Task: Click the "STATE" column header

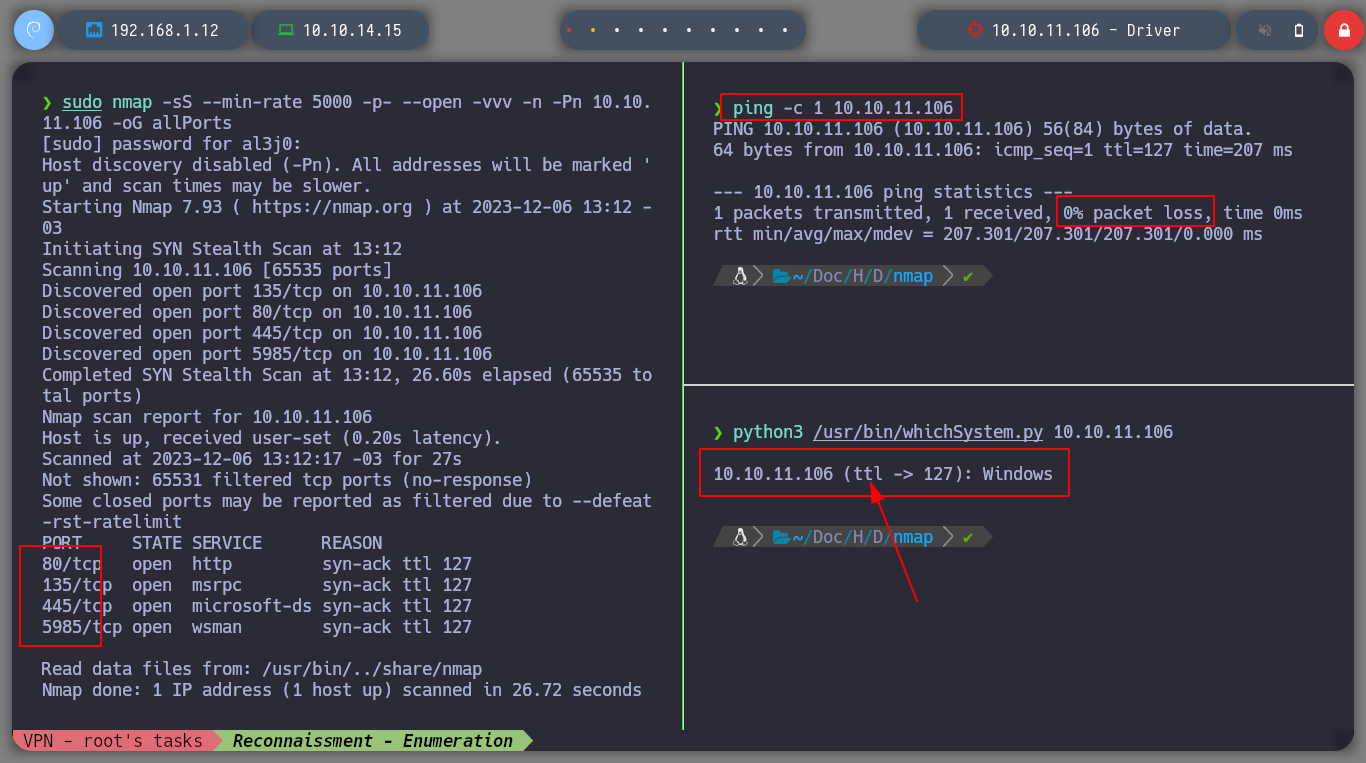Action: pyautogui.click(x=157, y=543)
